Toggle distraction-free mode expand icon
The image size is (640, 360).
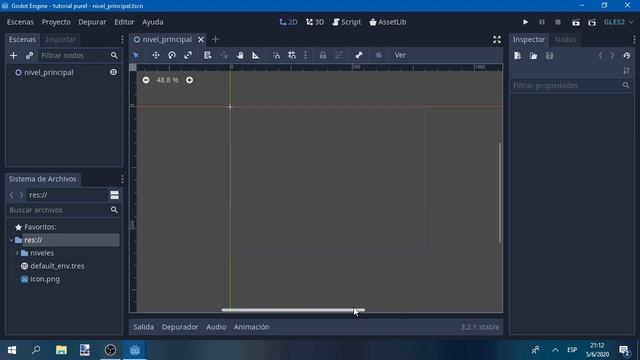click(x=497, y=39)
